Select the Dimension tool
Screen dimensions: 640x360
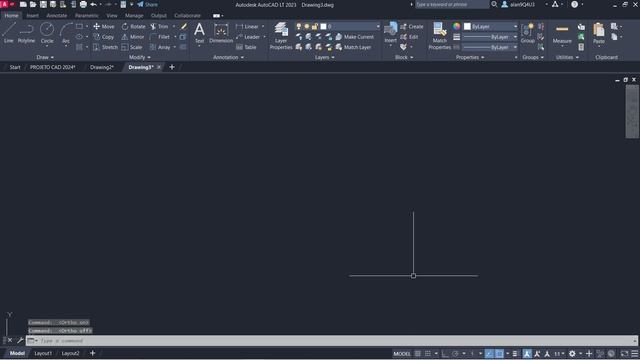[x=221, y=33]
